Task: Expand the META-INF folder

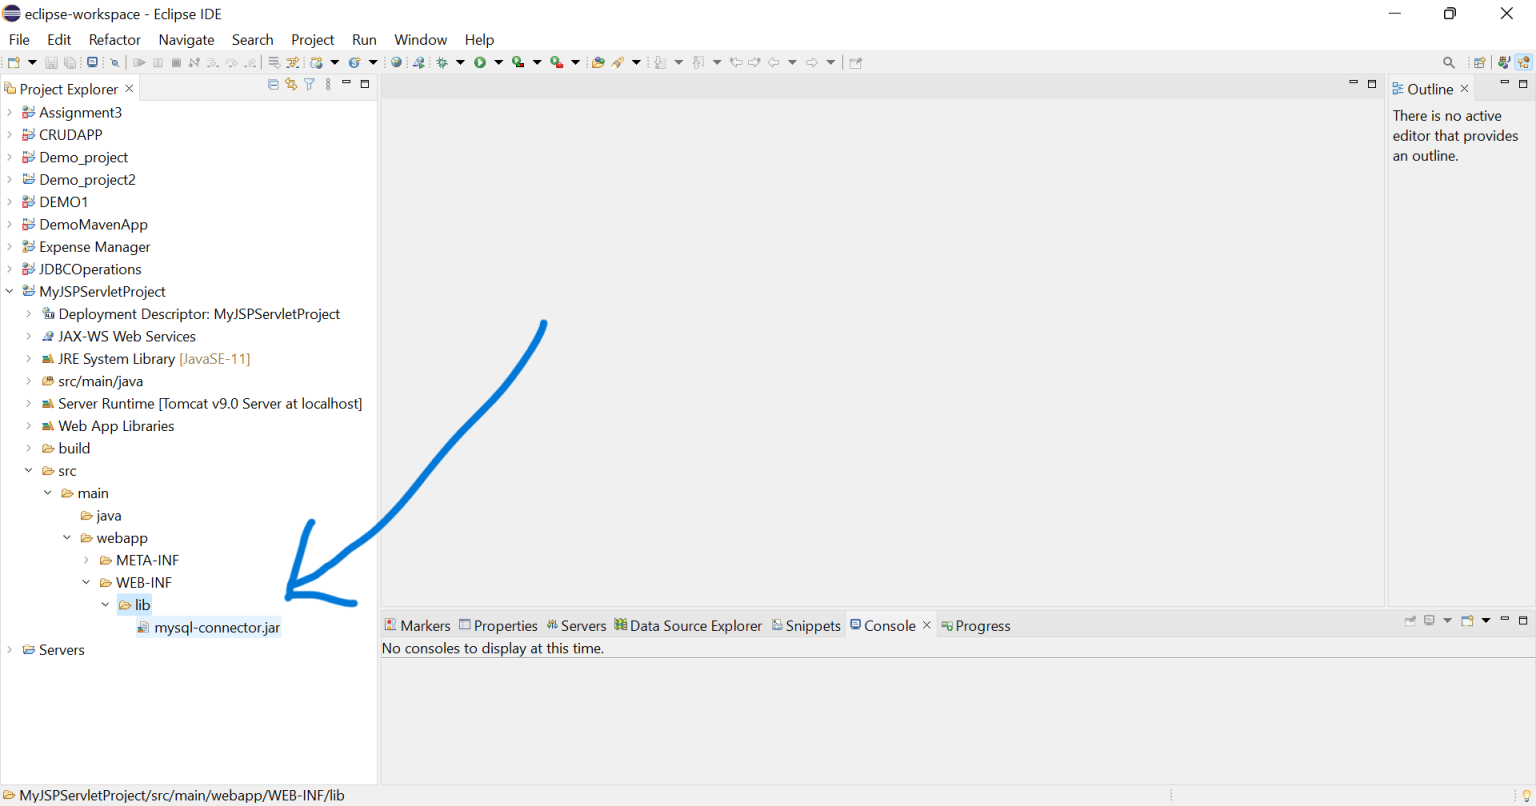Action: pos(86,560)
